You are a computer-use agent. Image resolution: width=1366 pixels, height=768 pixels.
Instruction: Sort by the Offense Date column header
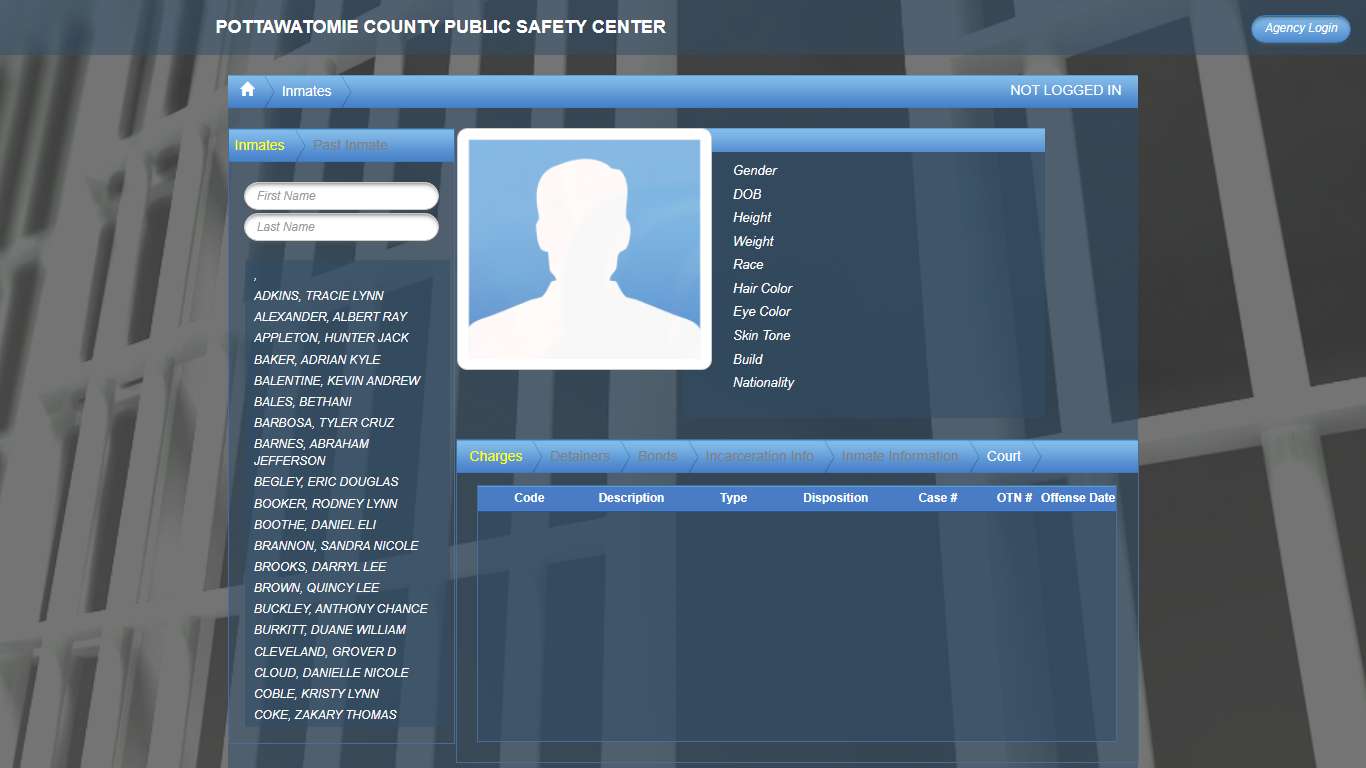click(x=1078, y=497)
